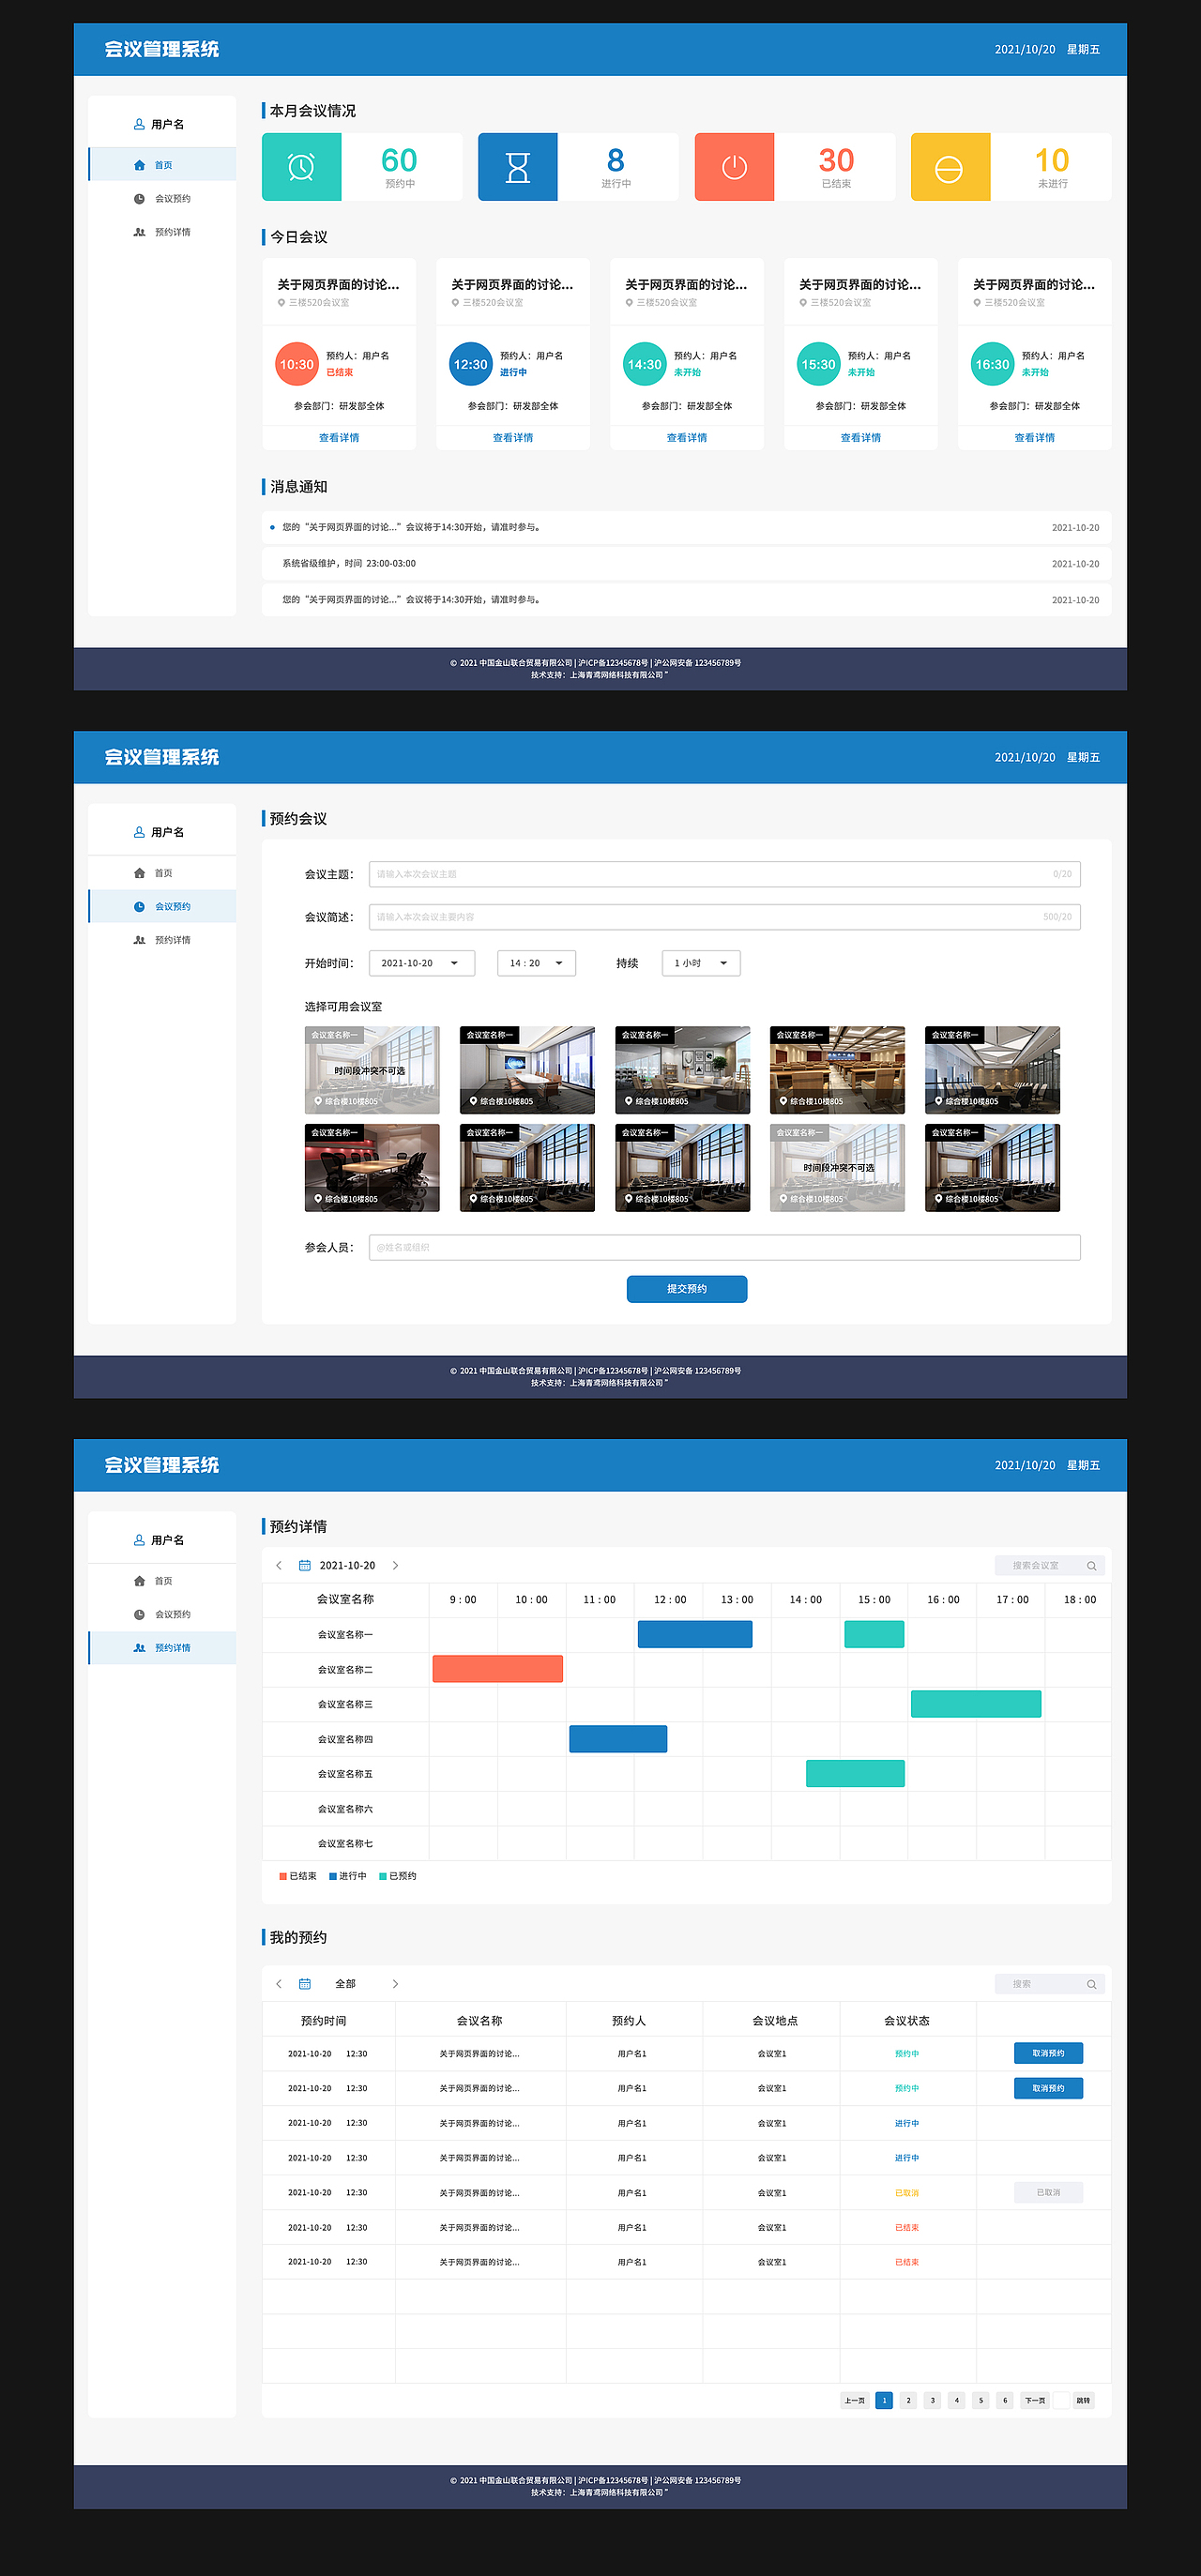Click the teal booking bar in row 会议室名称五
This screenshot has width=1201, height=2576.
click(x=855, y=1773)
